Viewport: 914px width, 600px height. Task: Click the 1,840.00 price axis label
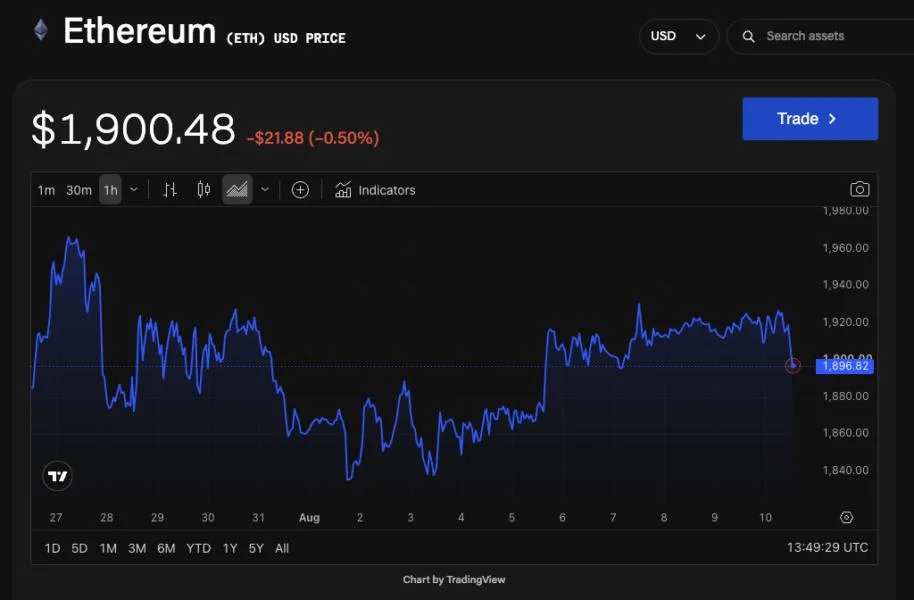coord(845,470)
